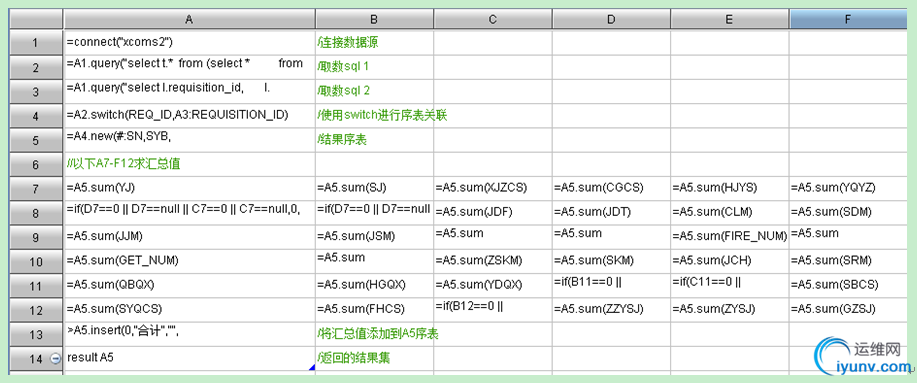Click cell =A2.switch(REQ_ID,A3:REQUISITION_ID)
The width and height of the screenshot is (917, 383).
pyautogui.click(x=189, y=115)
